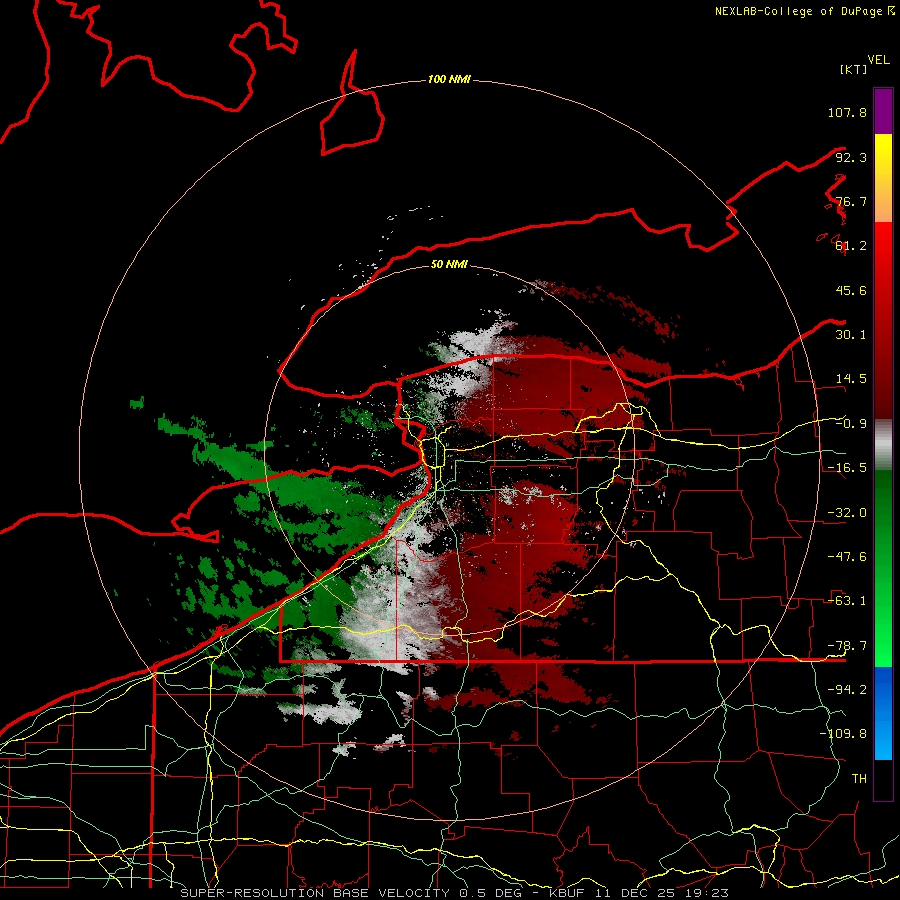Click the 14.5 legend value
This screenshot has height=900, width=900.
(851, 379)
